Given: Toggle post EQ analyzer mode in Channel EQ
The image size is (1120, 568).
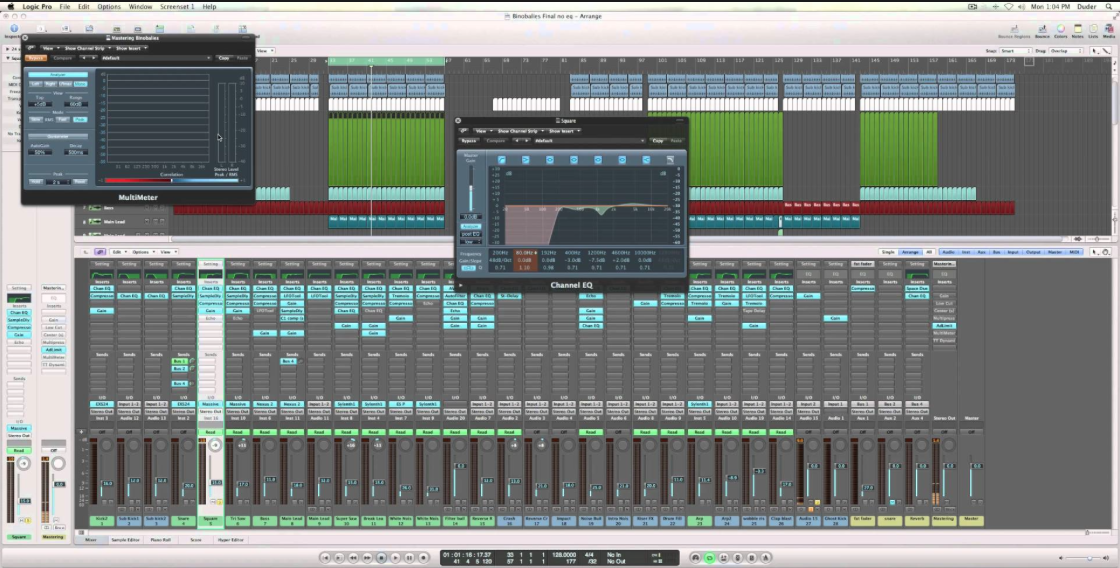Looking at the screenshot, I should 471,234.
